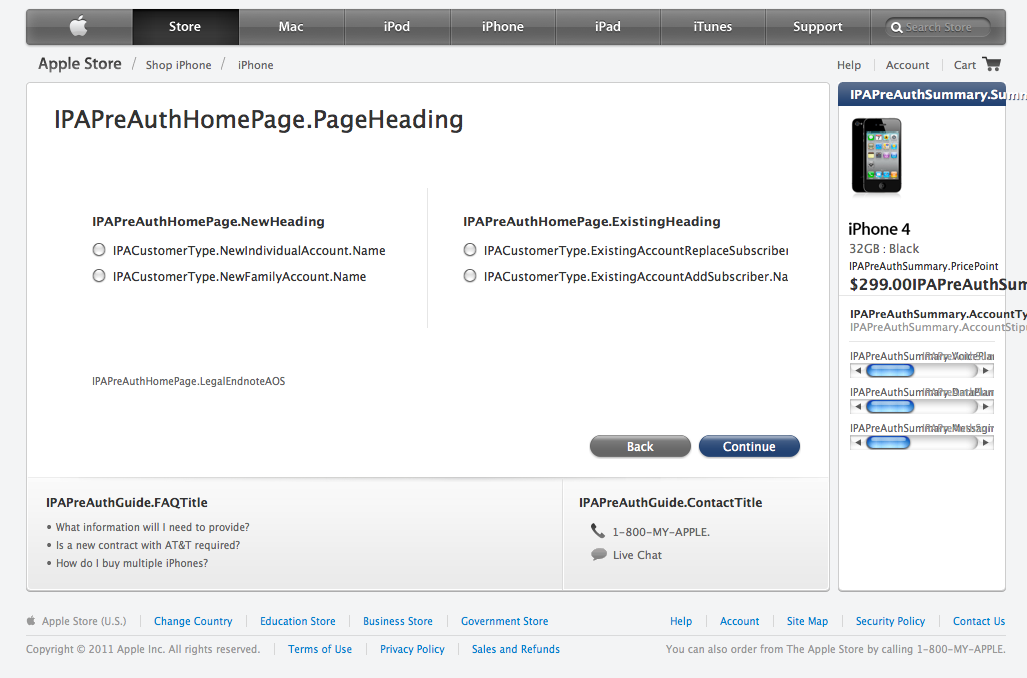Open Government Store footer link
Viewport: 1027px width, 678px height.
click(504, 621)
